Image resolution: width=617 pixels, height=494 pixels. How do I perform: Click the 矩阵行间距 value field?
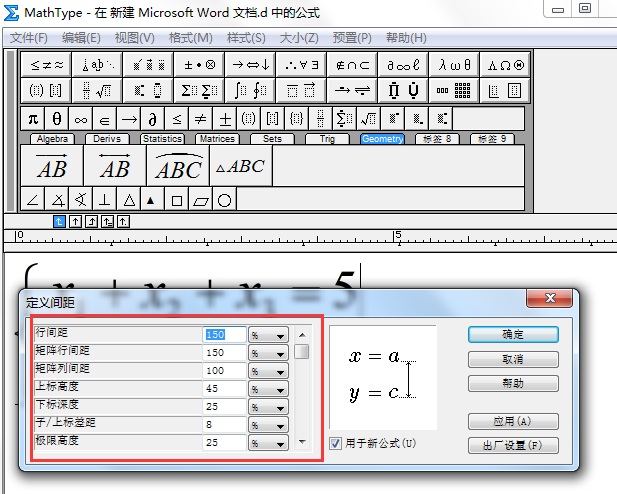pyautogui.click(x=224, y=353)
